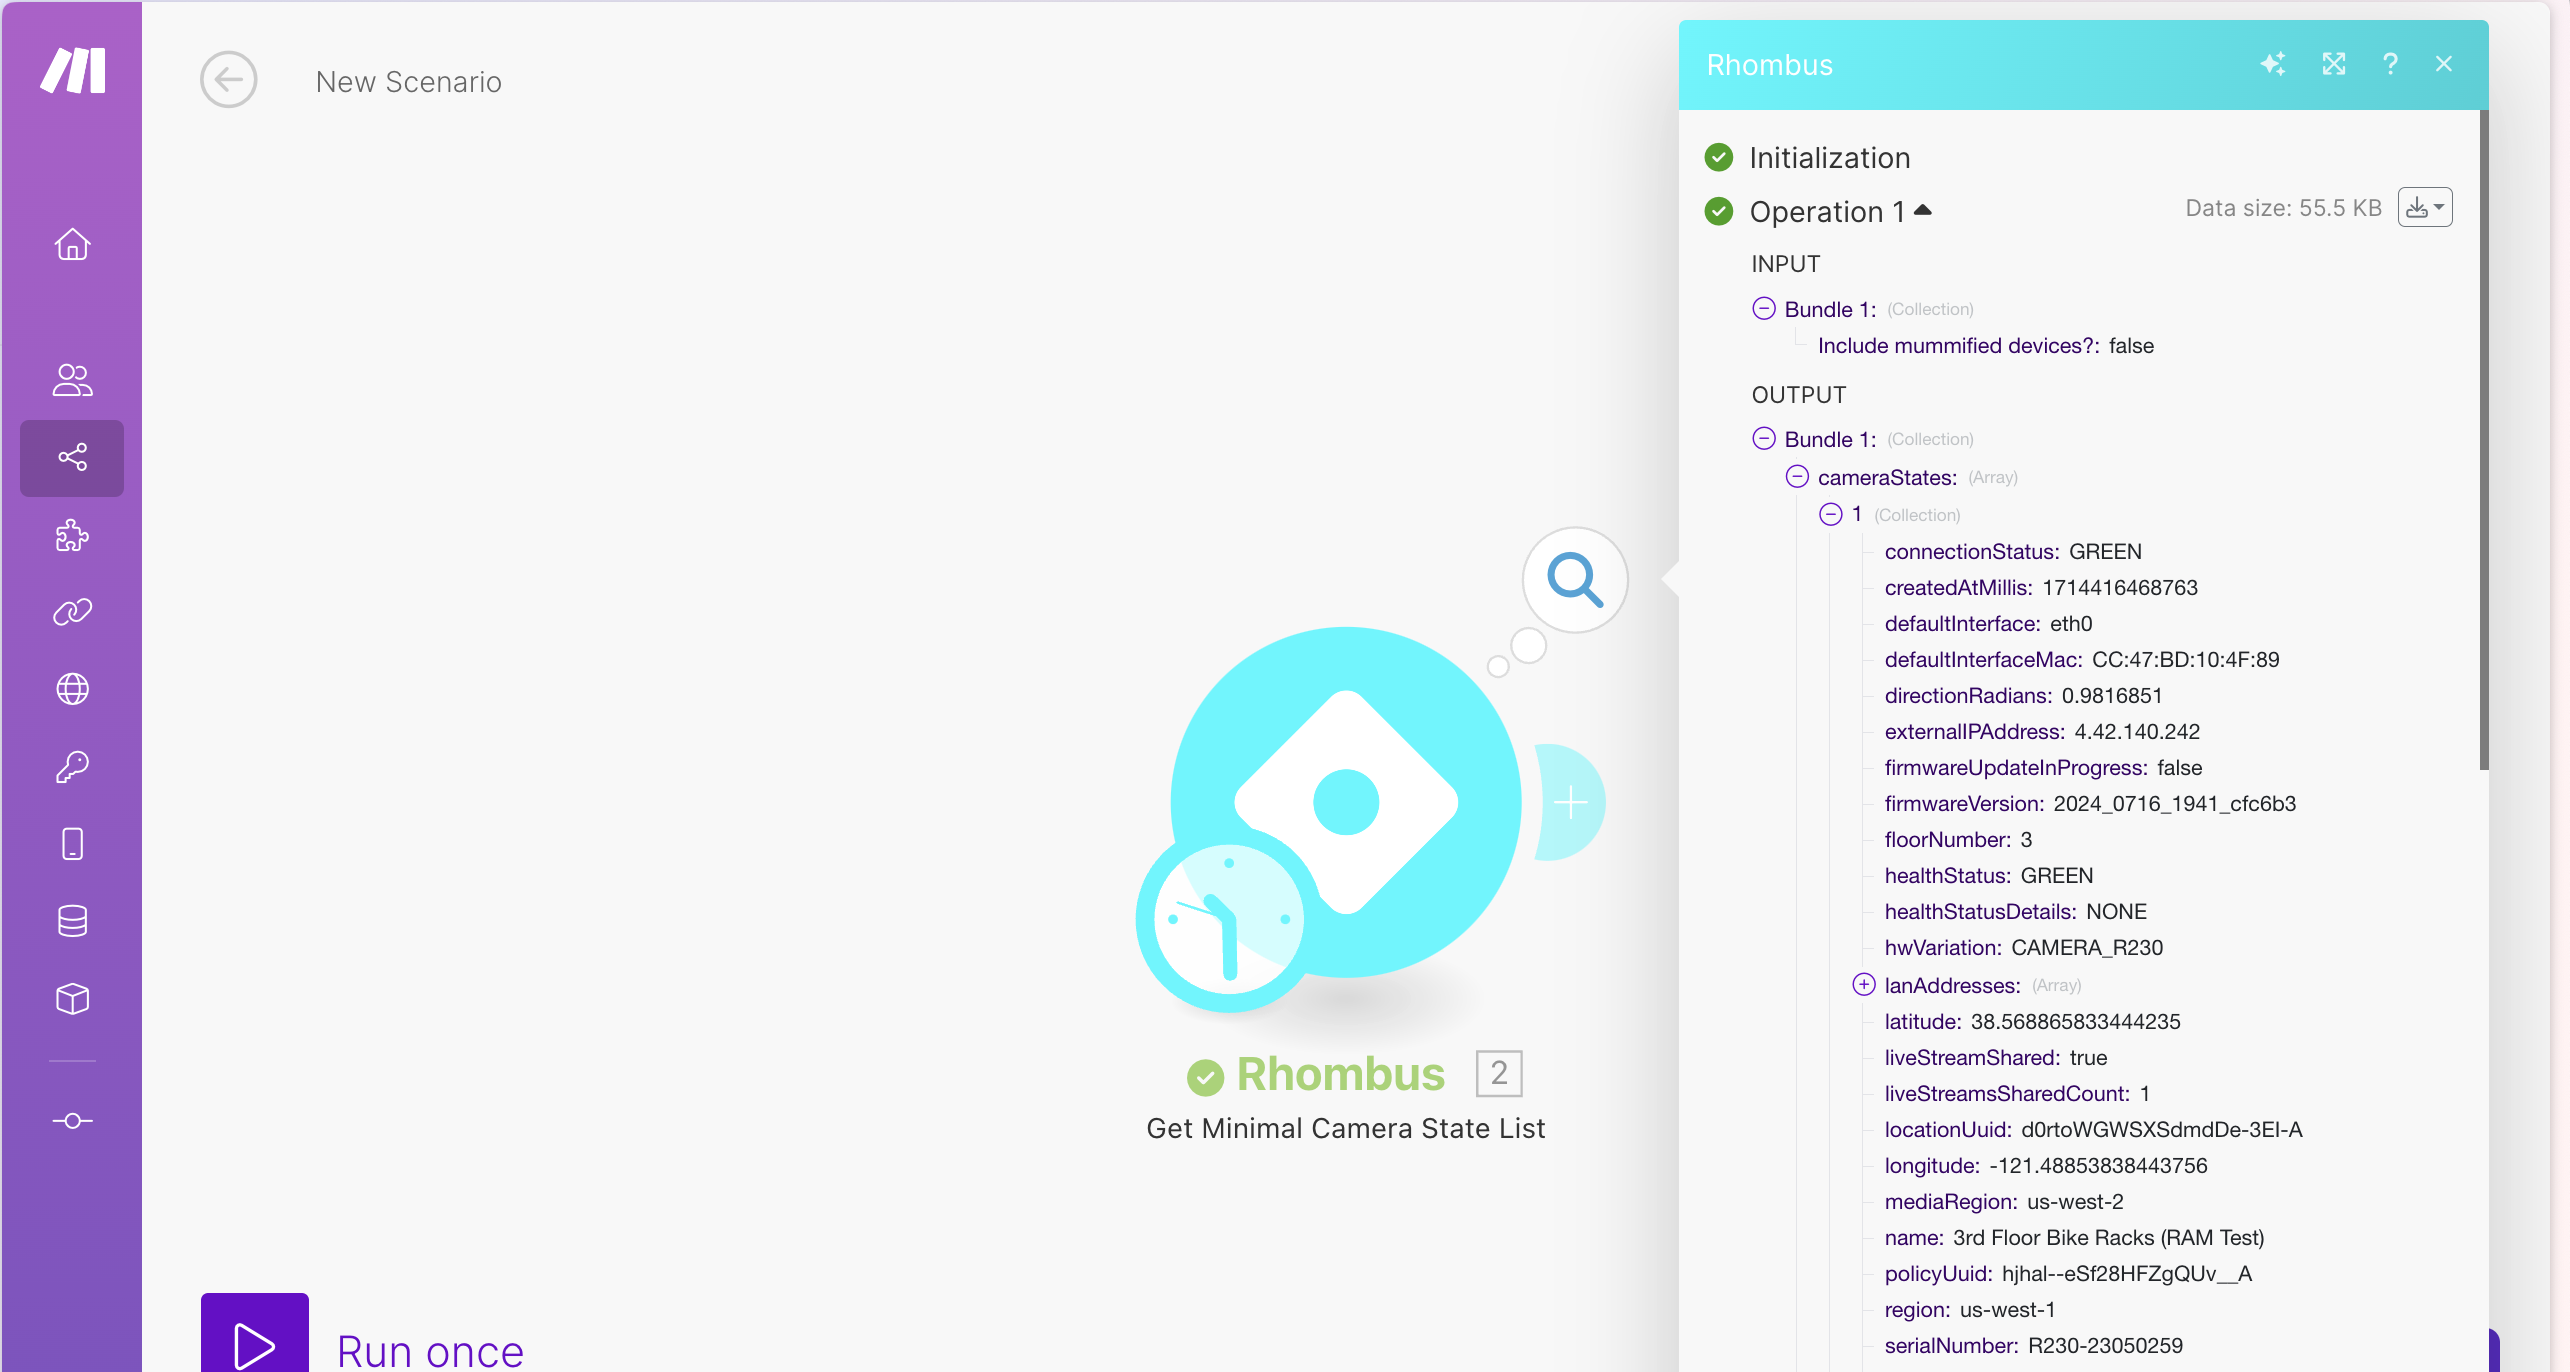Open the schedule clock on Rhombus module

(x=1229, y=918)
